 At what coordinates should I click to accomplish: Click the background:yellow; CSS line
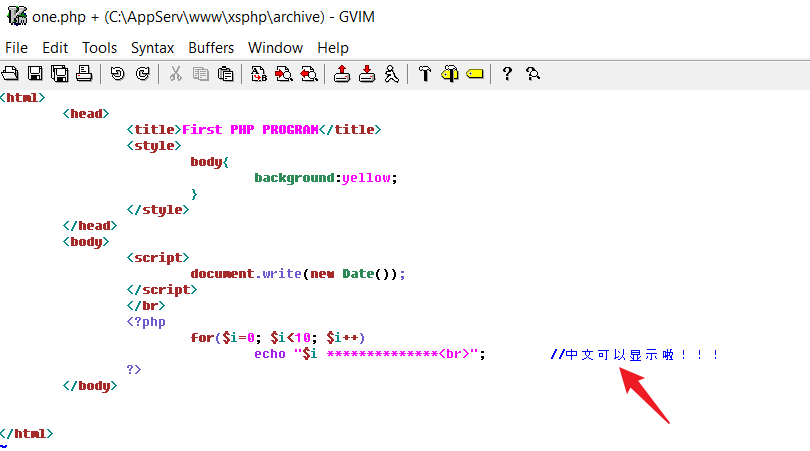click(x=325, y=178)
